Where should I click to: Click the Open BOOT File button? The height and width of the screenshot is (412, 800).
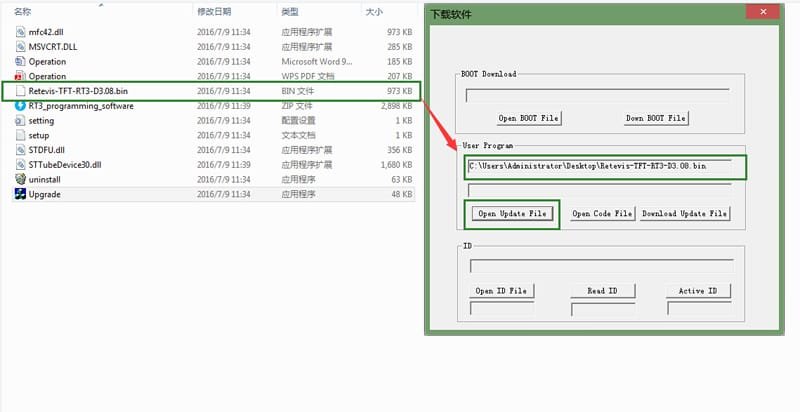[529, 118]
